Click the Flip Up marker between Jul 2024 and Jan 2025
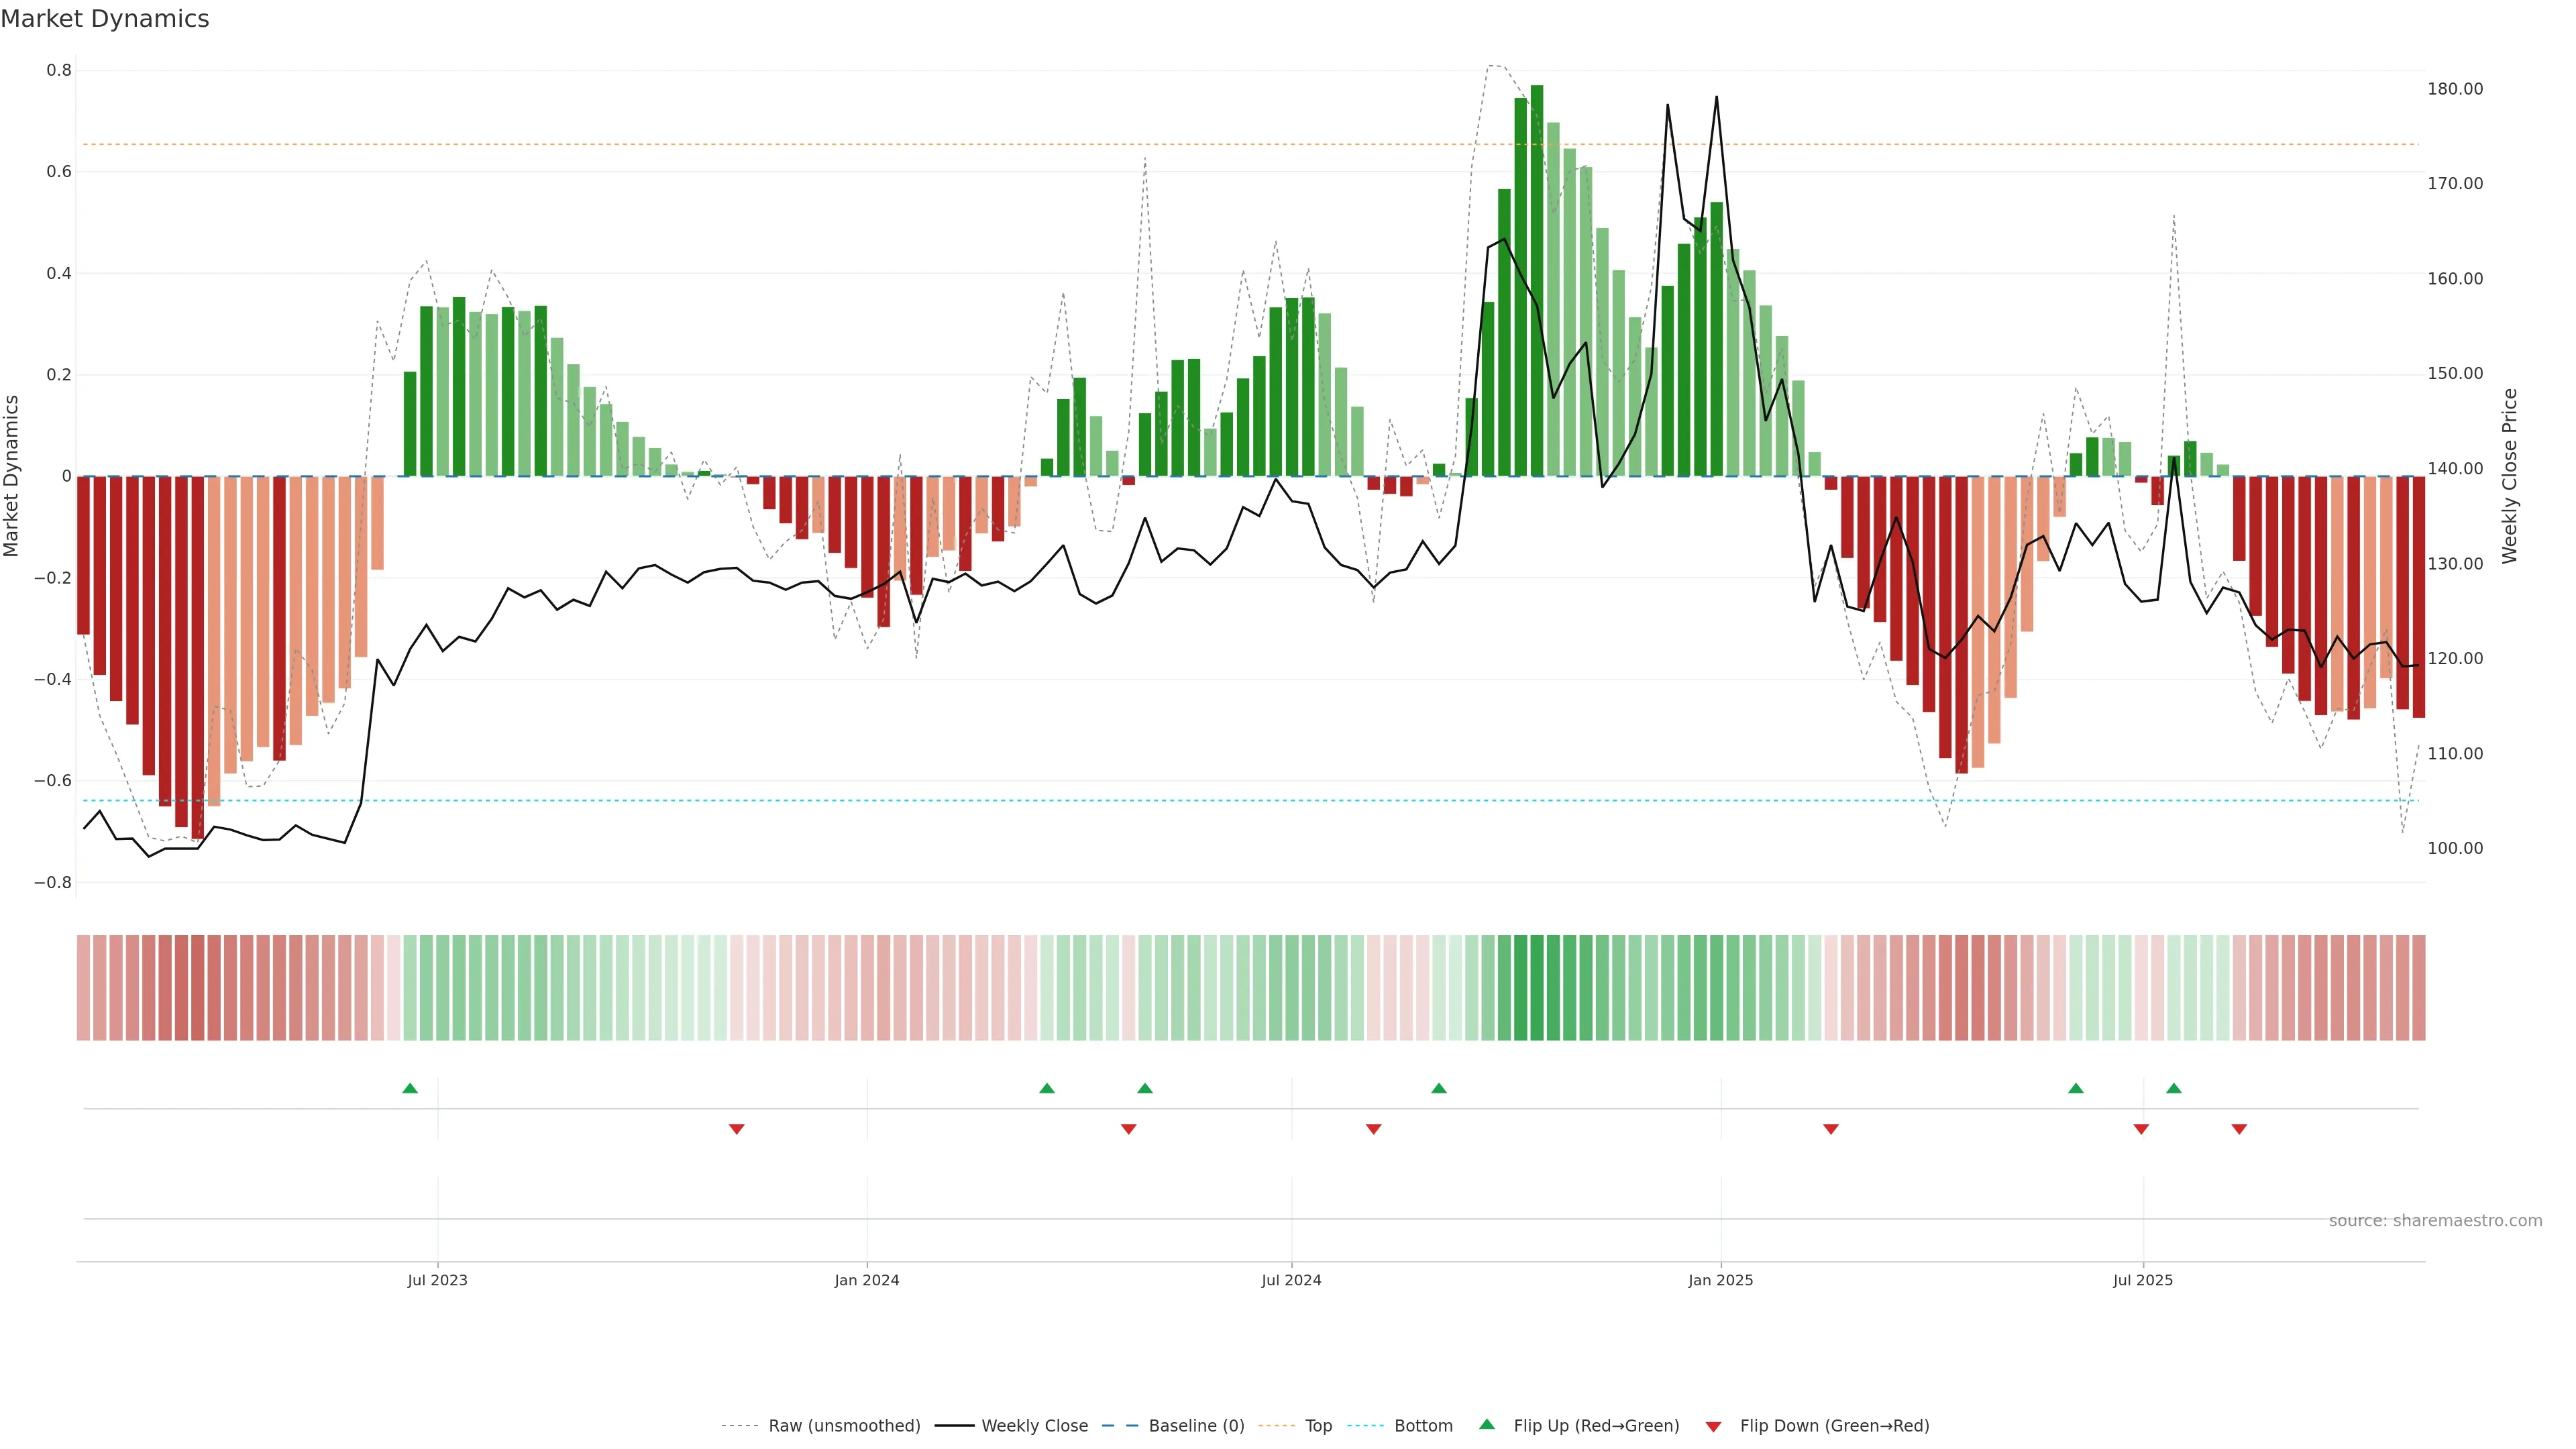This screenshot has height=1449, width=2576. (1439, 1088)
